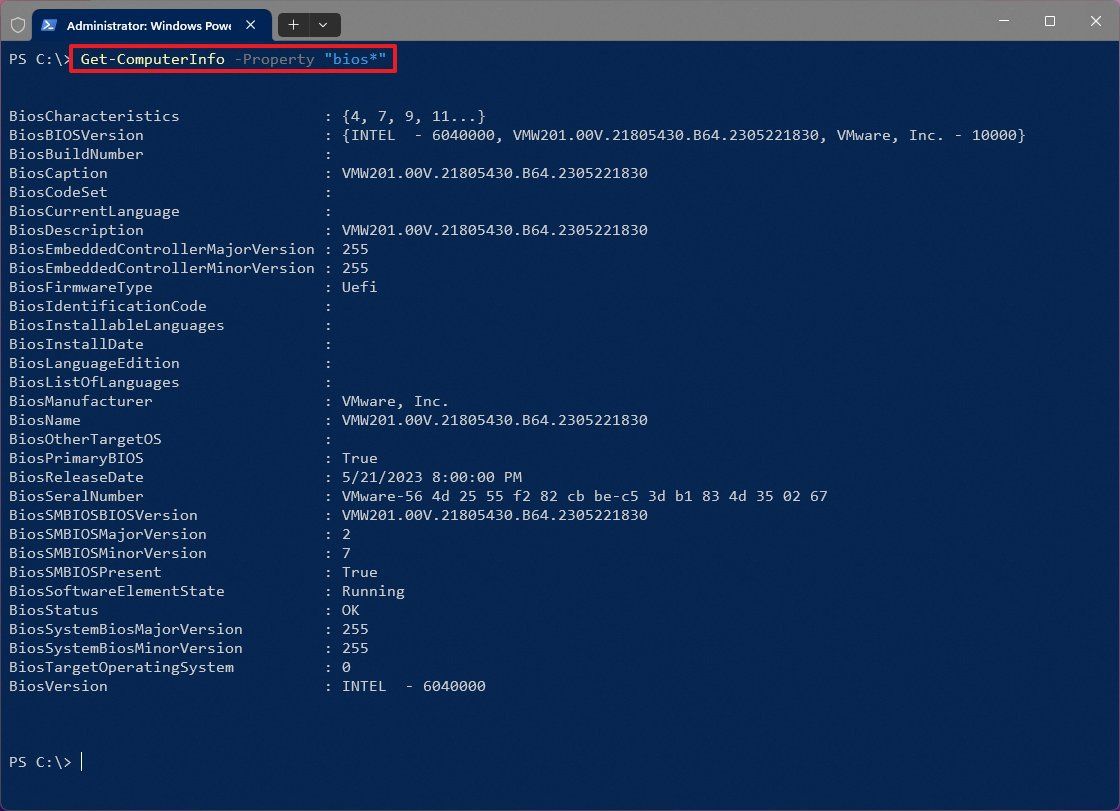Click the blinking cursor at the bottom prompt
This screenshot has width=1120, height=811.
click(x=83, y=761)
